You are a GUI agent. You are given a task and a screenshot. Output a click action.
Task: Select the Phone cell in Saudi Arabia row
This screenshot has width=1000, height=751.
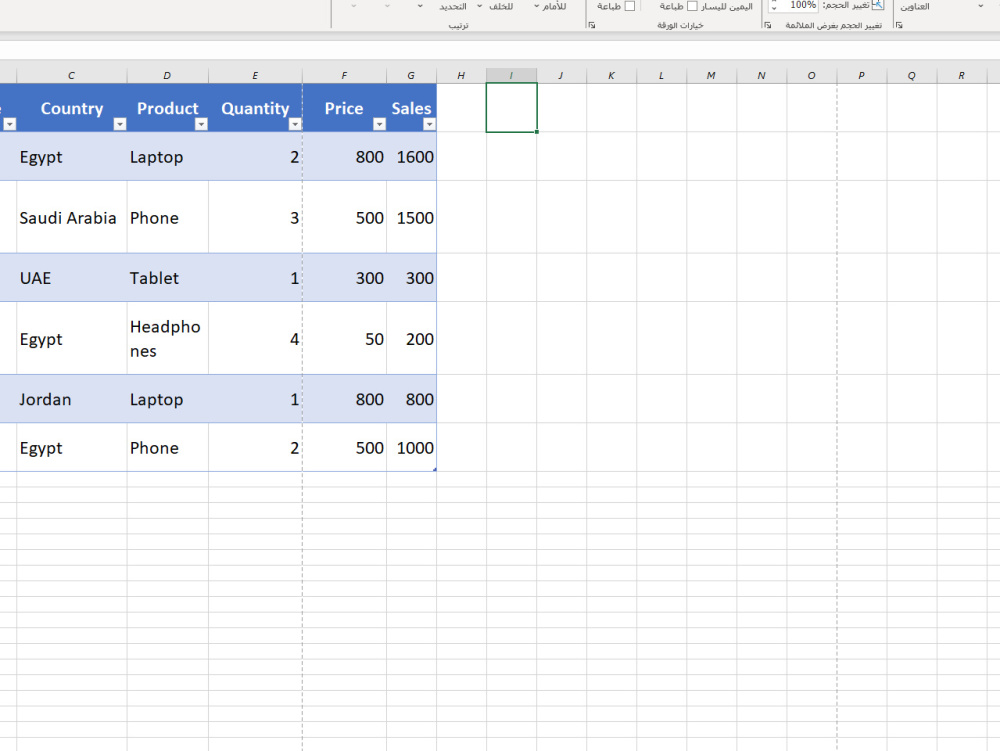(x=167, y=217)
